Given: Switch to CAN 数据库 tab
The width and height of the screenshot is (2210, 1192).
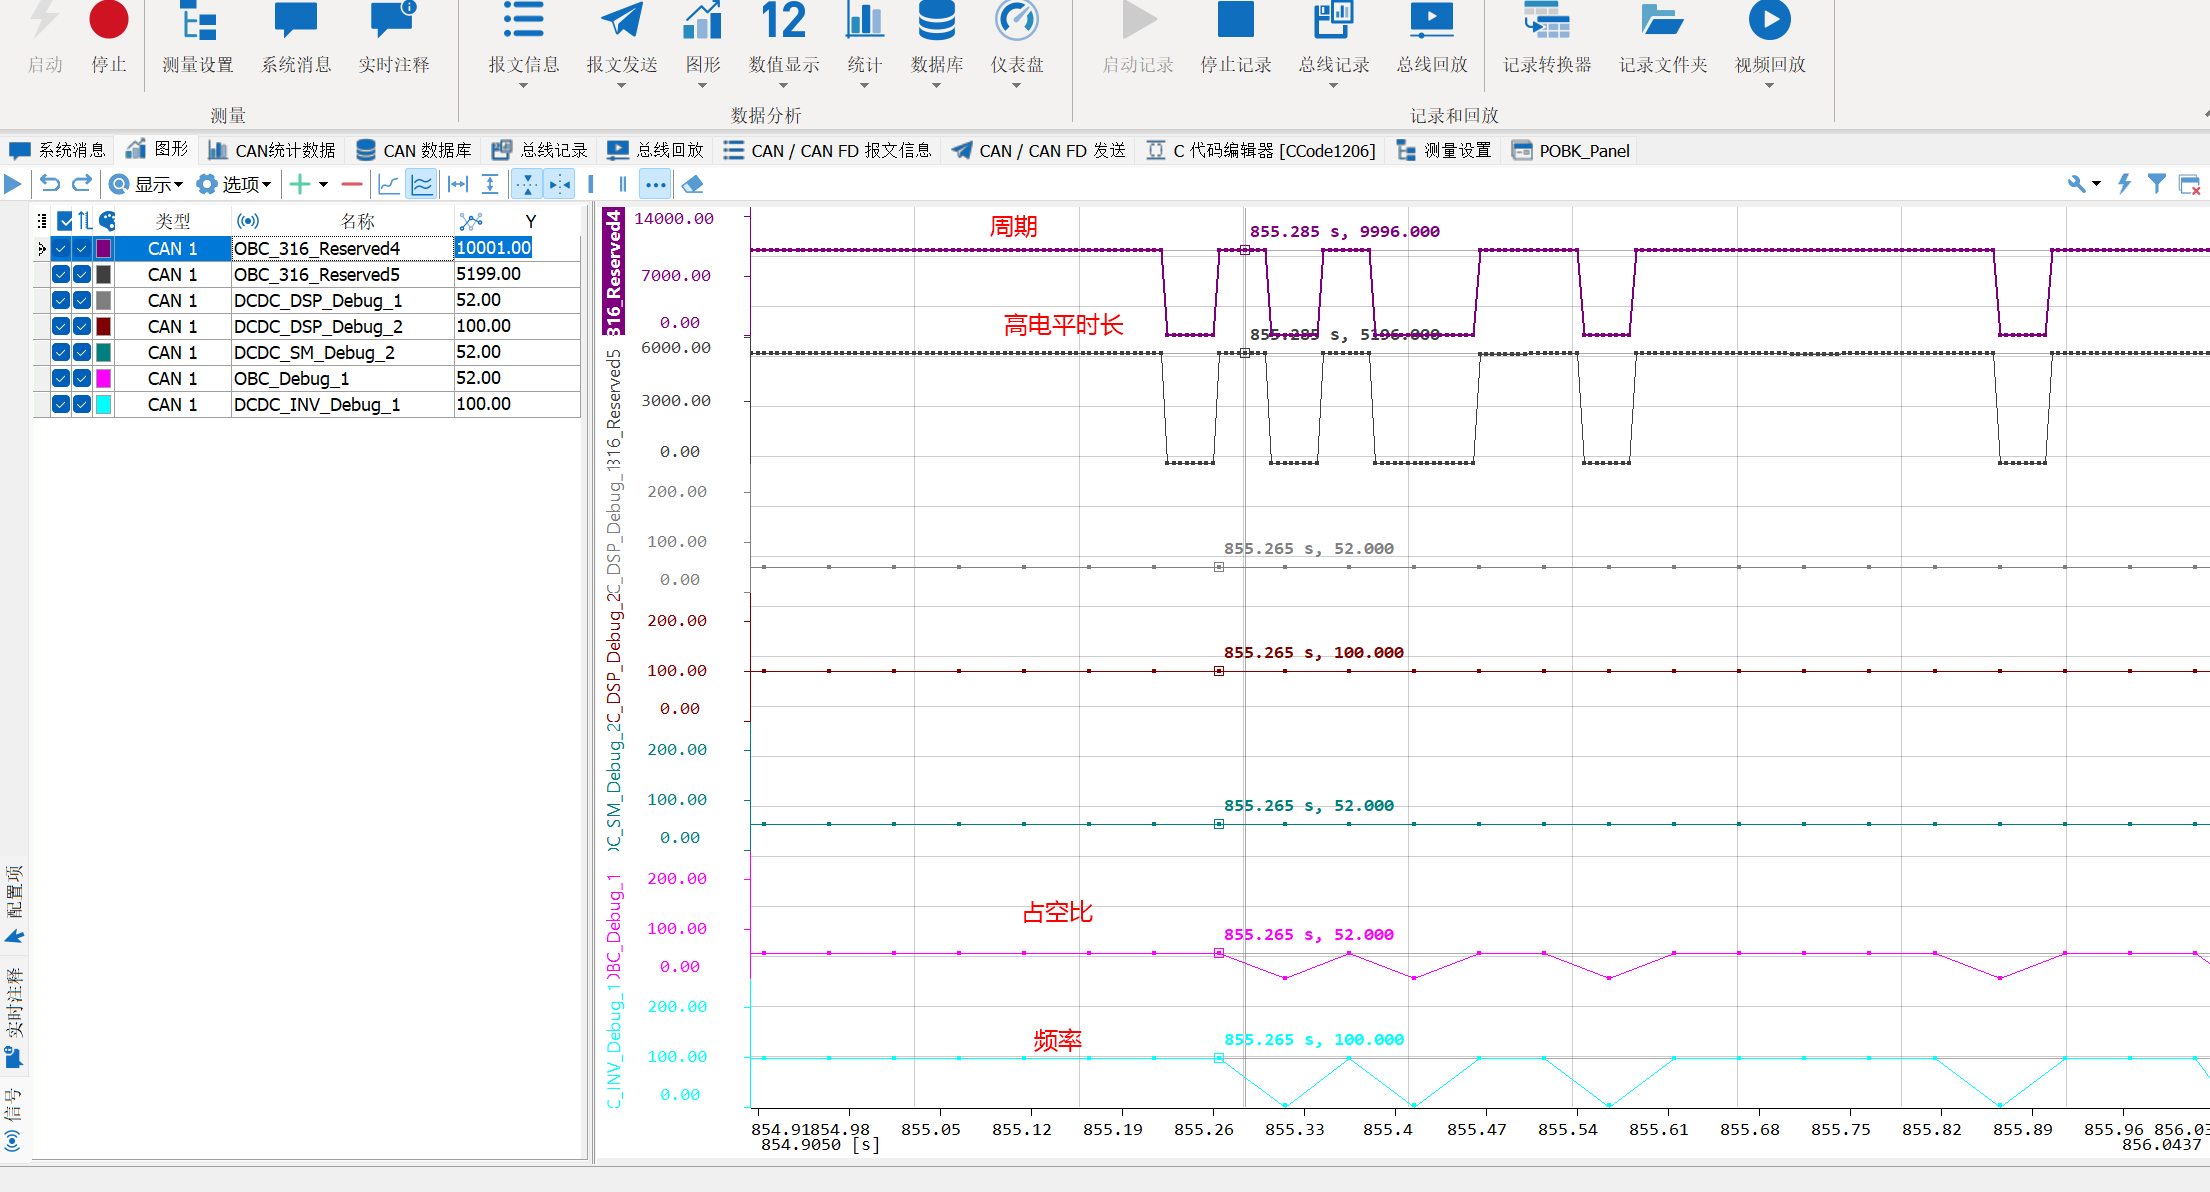Looking at the screenshot, I should pos(414,150).
